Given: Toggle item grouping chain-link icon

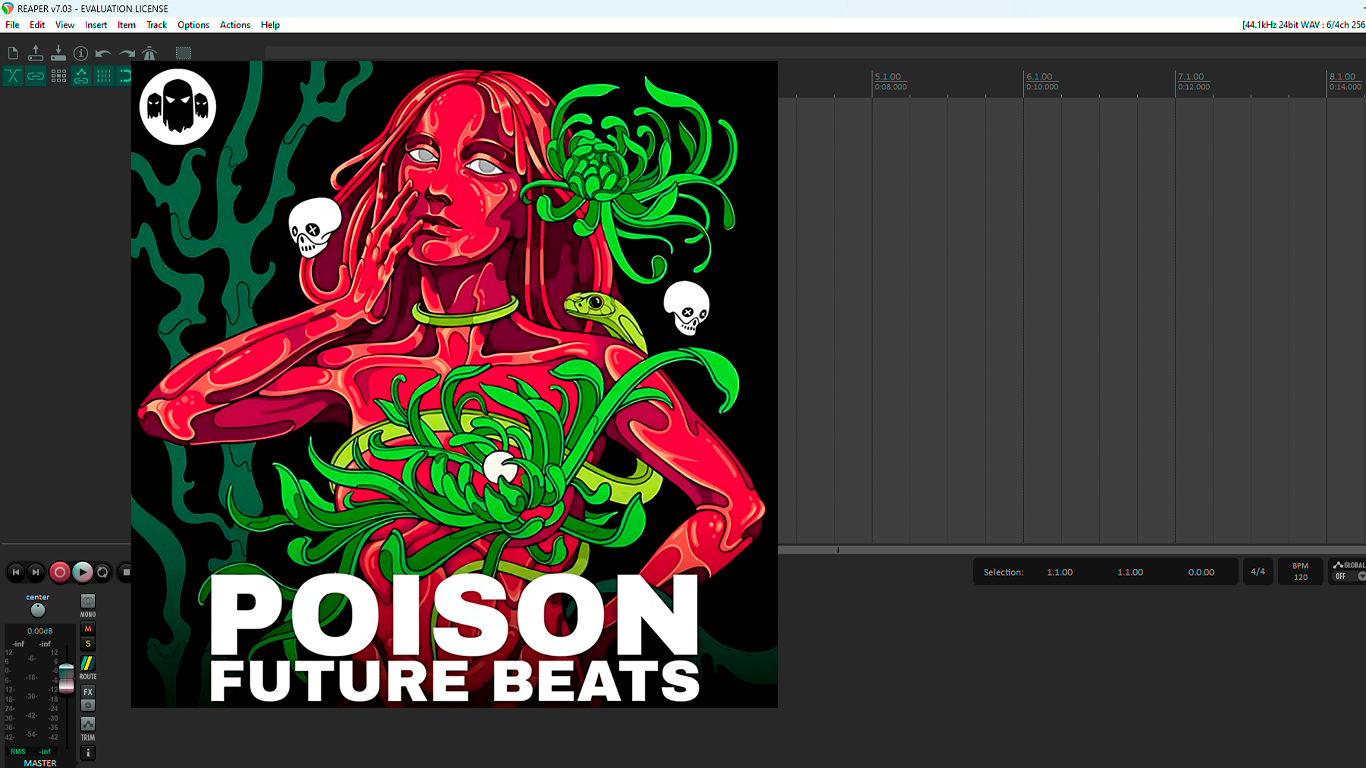Looking at the screenshot, I should pyautogui.click(x=36, y=76).
